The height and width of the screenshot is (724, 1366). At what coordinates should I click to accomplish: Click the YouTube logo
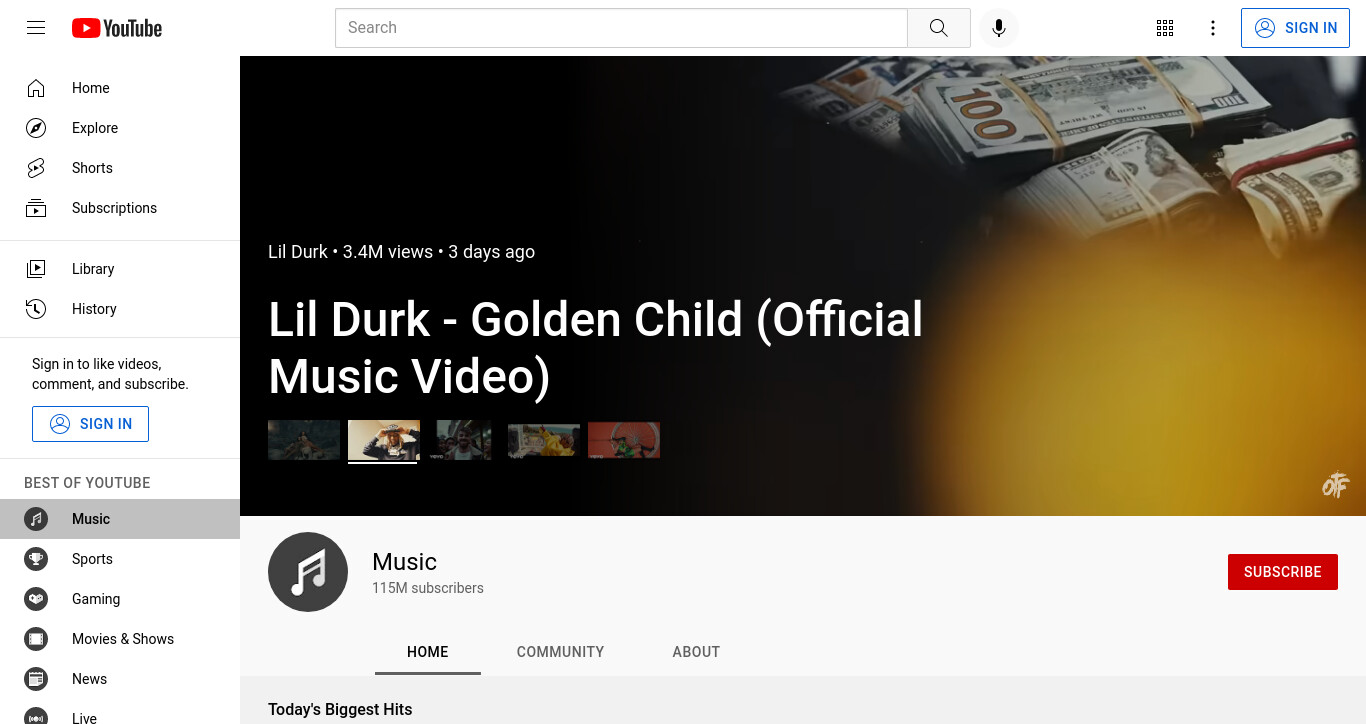(x=117, y=28)
